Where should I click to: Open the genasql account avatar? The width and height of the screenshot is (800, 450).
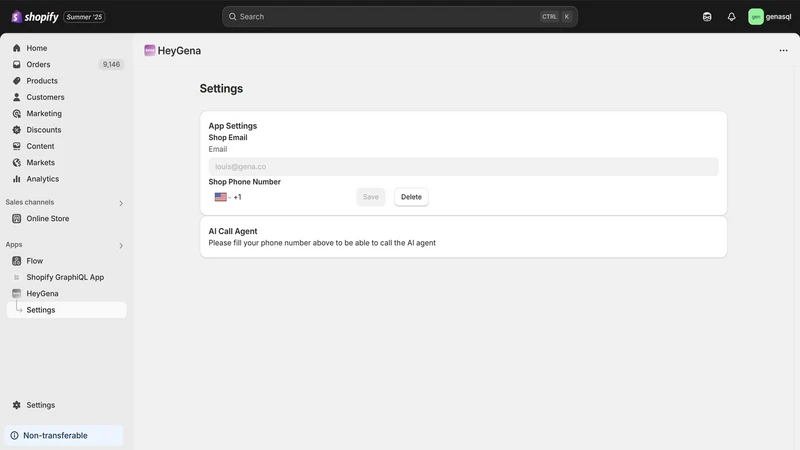point(756,17)
